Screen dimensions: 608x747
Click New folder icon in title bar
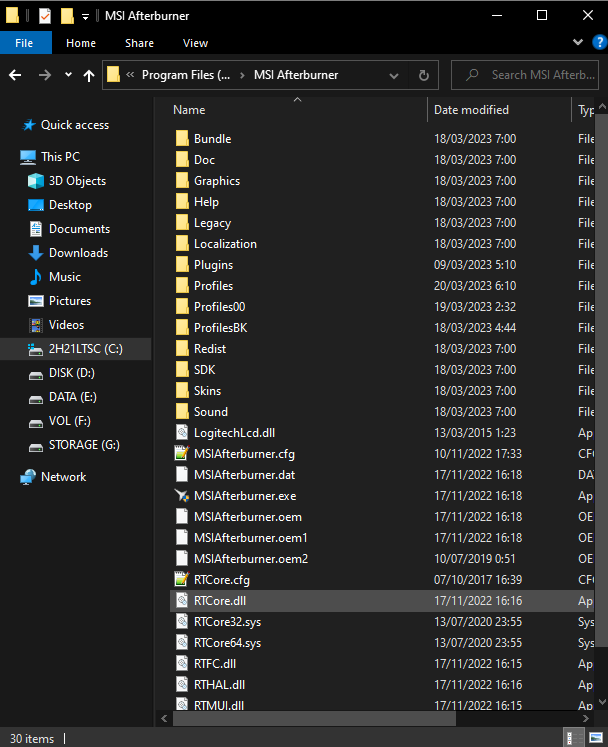click(67, 16)
